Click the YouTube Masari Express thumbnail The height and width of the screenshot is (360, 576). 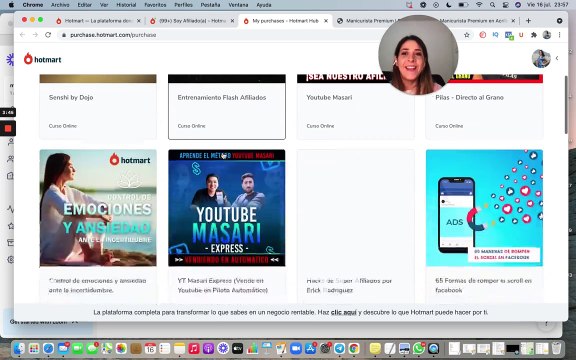227,208
